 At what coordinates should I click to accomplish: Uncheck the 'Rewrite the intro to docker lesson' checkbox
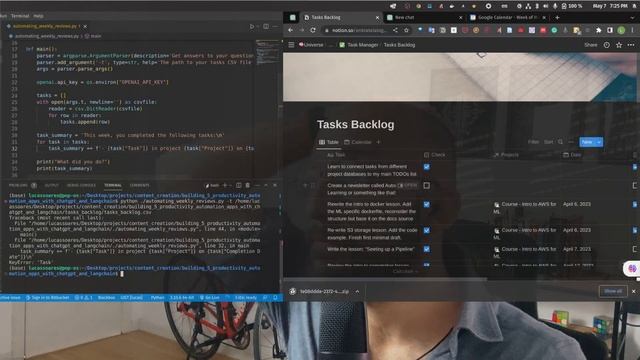(x=427, y=204)
